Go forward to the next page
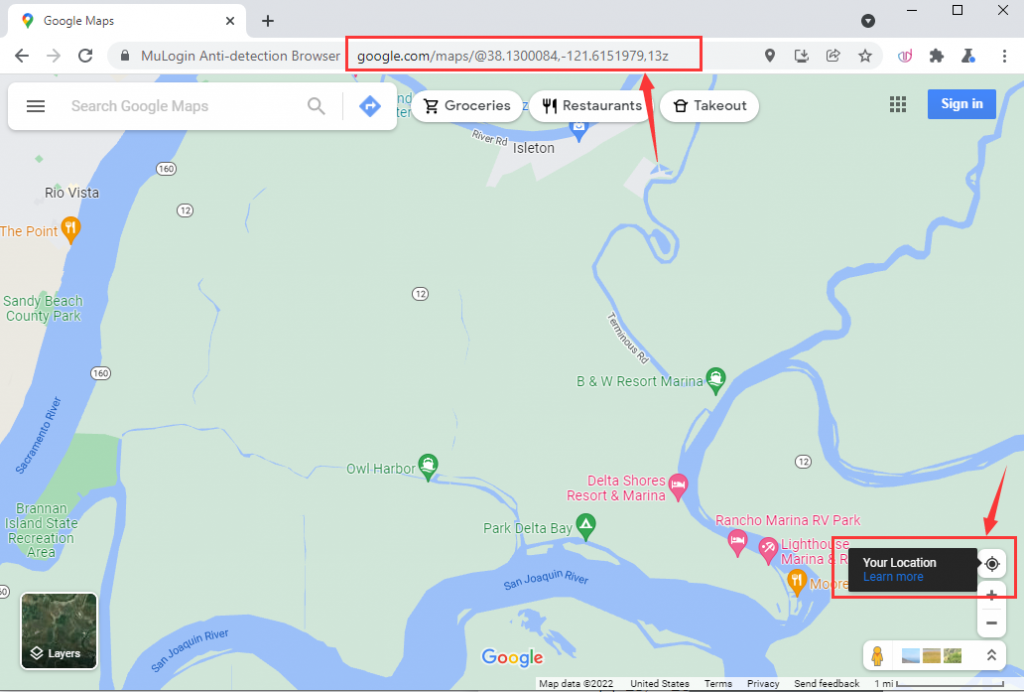The image size is (1024, 692). click(54, 56)
